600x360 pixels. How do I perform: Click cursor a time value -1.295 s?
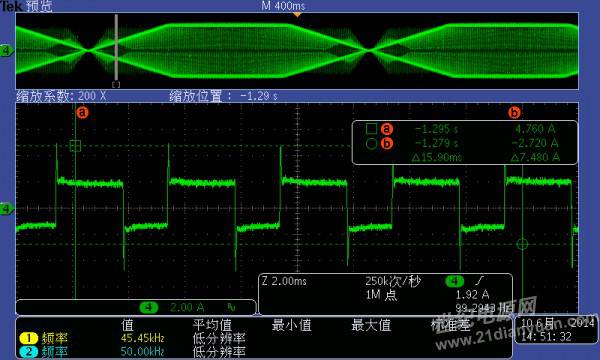point(437,129)
